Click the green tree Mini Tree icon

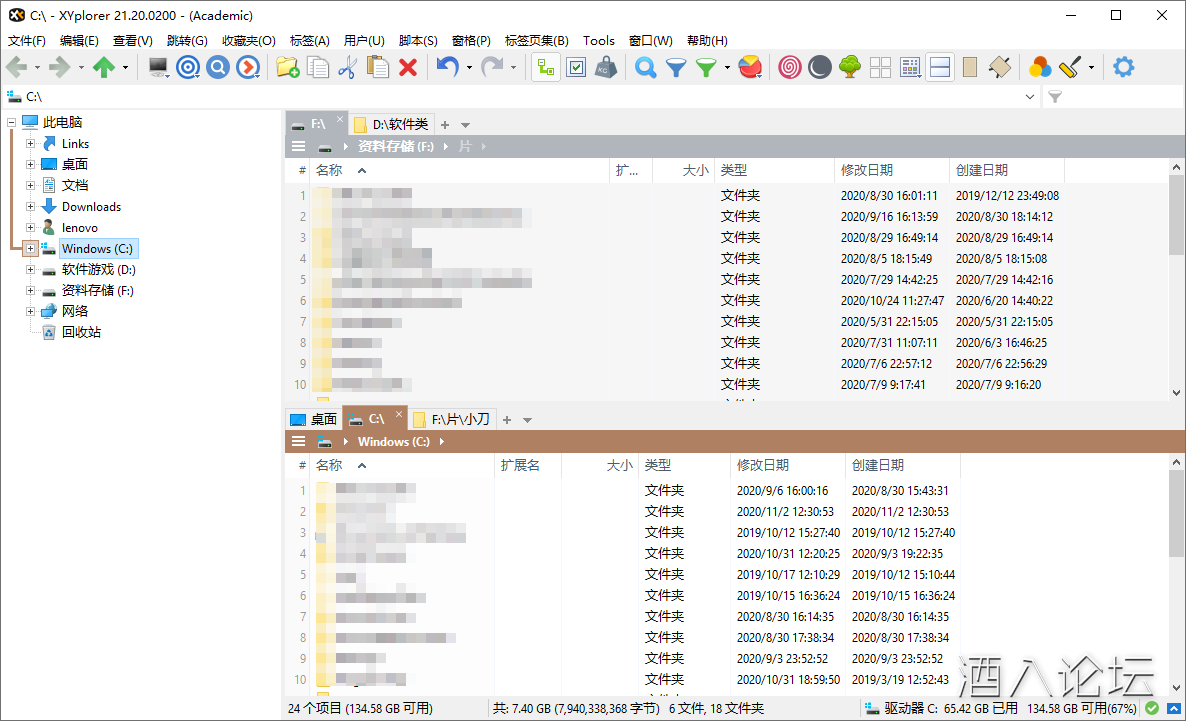[850, 67]
